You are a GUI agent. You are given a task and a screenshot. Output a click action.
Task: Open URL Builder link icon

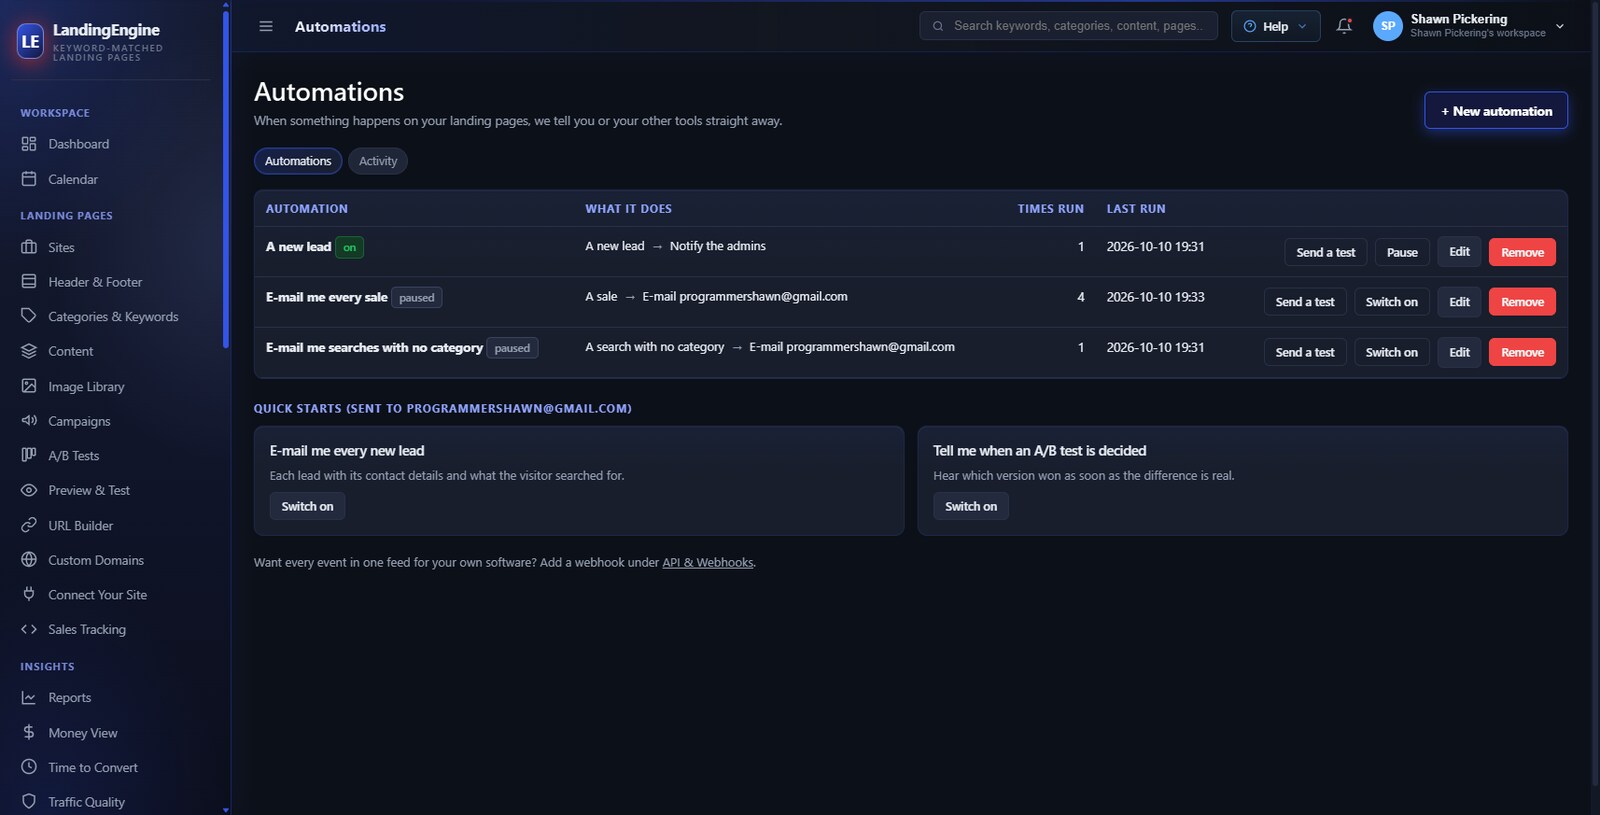(x=29, y=525)
